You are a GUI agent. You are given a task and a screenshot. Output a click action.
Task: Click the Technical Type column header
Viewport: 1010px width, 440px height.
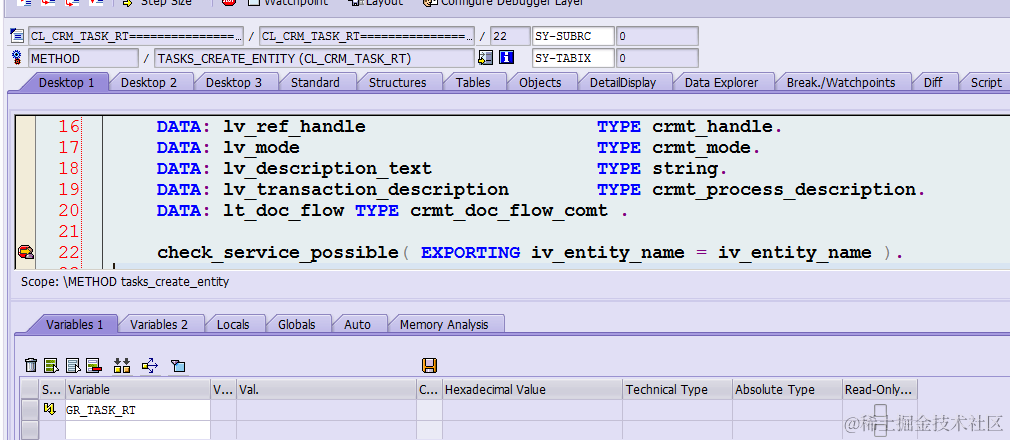[677, 390]
